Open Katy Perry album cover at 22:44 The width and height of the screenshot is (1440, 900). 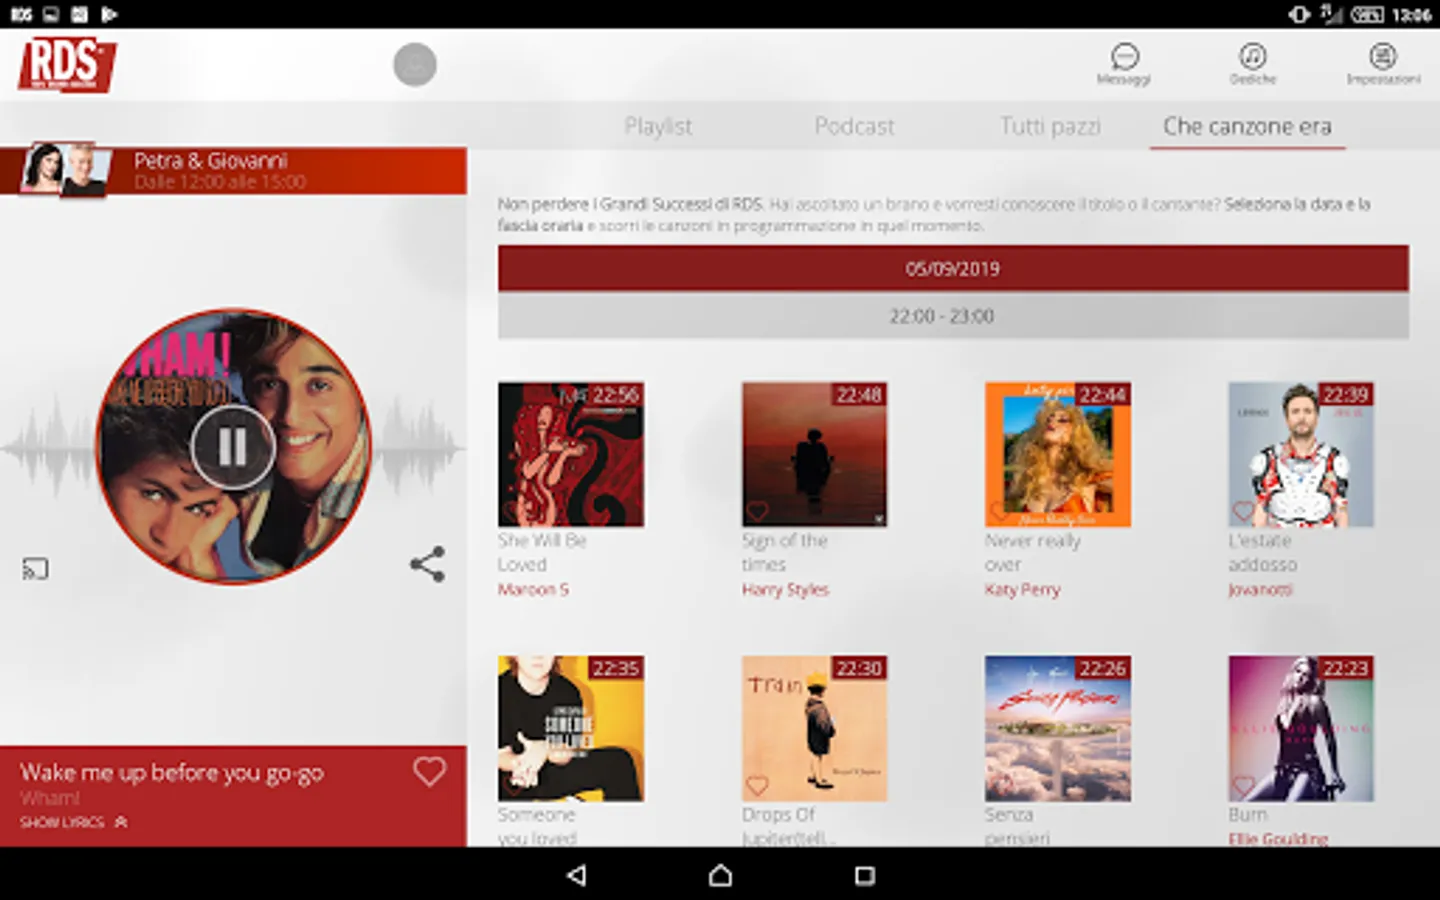click(x=1057, y=454)
